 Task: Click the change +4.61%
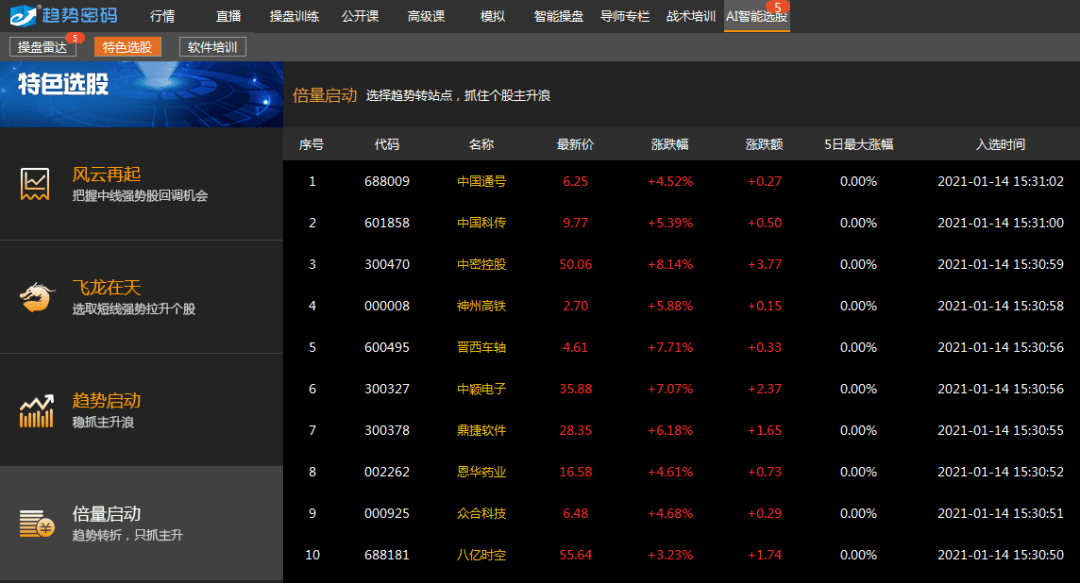[670, 471]
